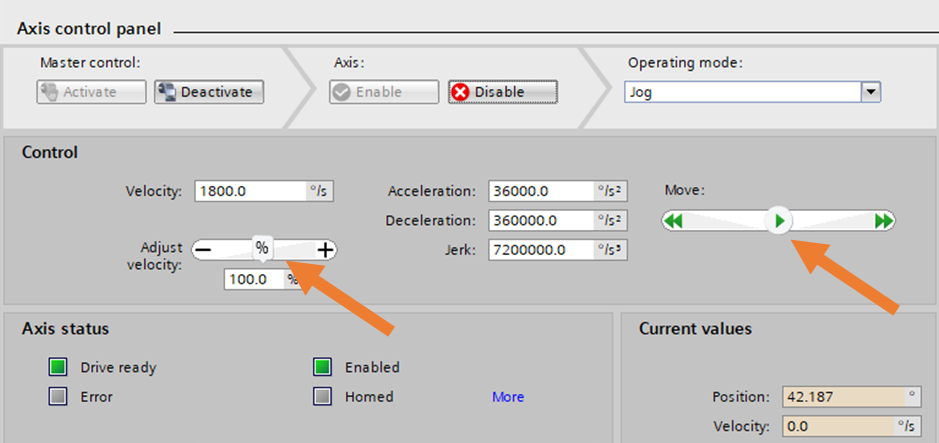Click the Operating mode dropdown arrow

point(871,93)
